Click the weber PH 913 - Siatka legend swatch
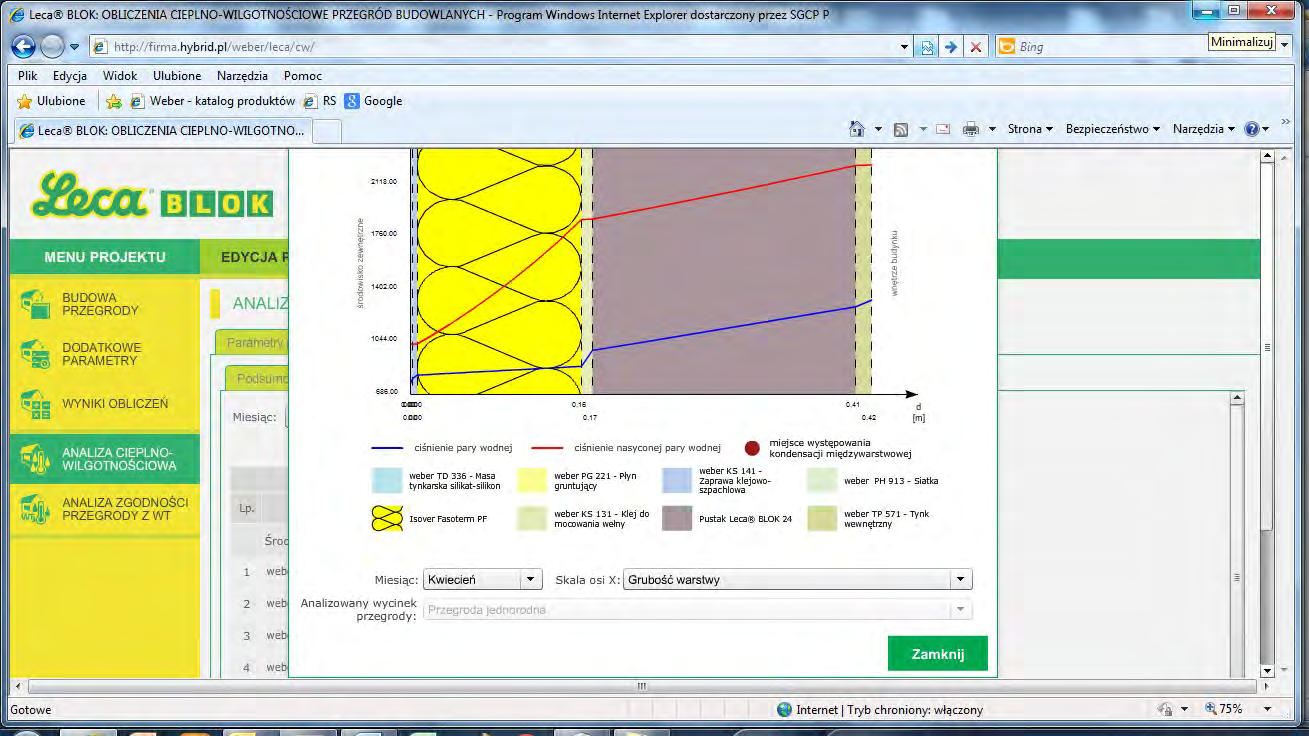The image size is (1309, 736). coord(822,481)
